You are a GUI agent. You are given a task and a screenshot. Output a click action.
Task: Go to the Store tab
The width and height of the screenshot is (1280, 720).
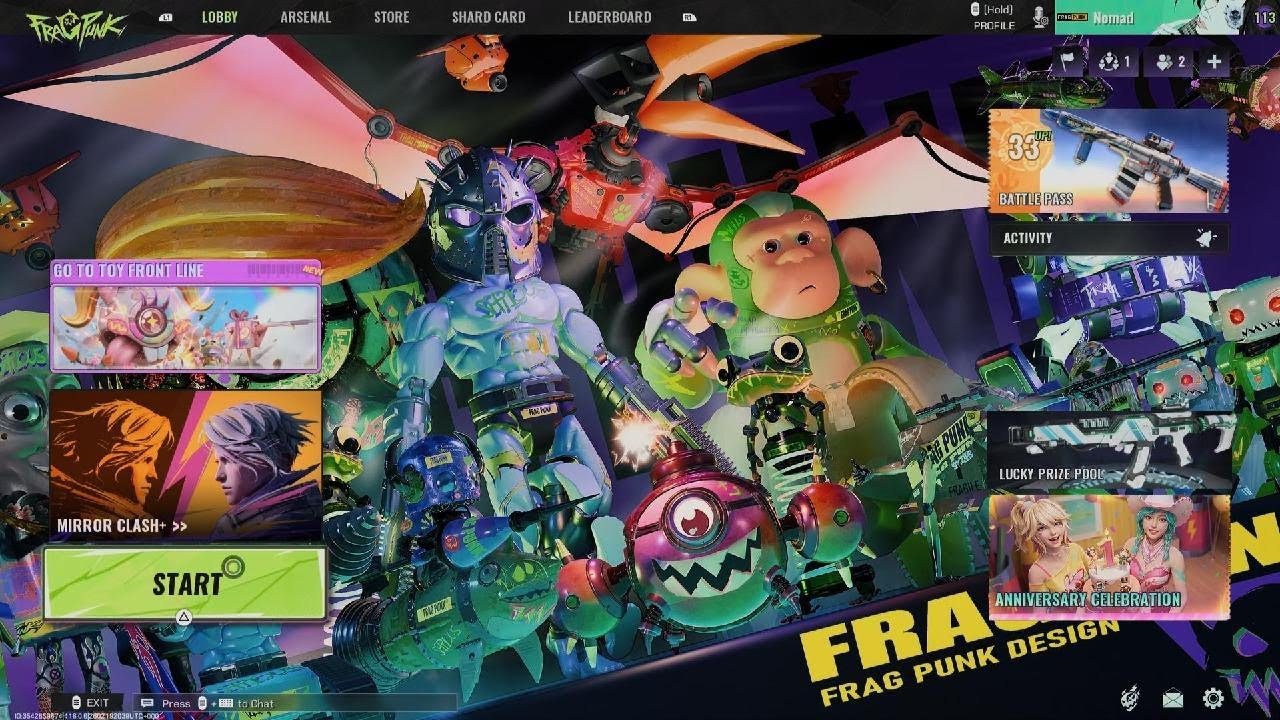(391, 17)
